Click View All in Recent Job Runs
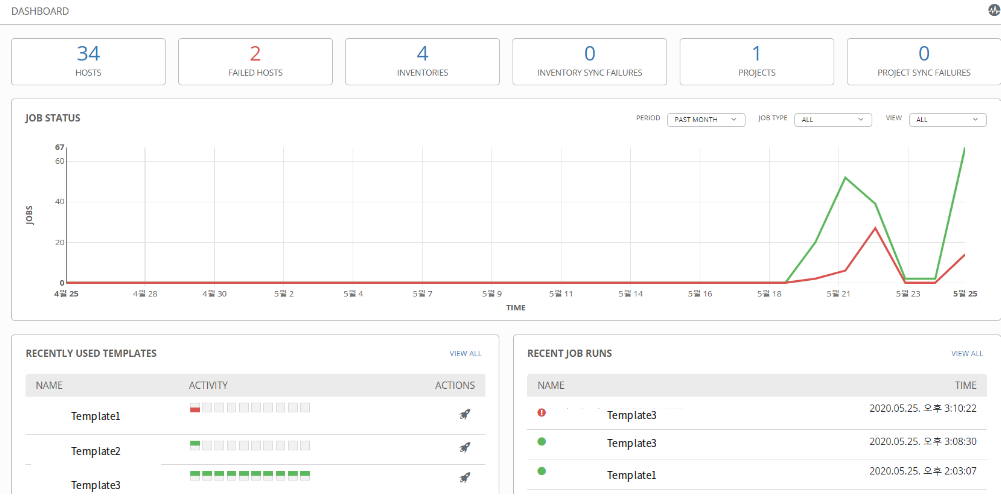Viewport: 1001px width, 500px height. pos(967,353)
